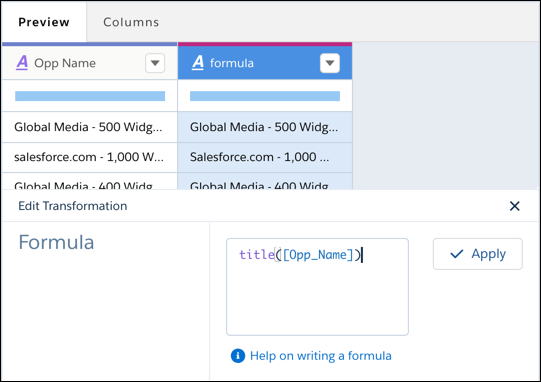Open the Columns tab

pos(131,22)
